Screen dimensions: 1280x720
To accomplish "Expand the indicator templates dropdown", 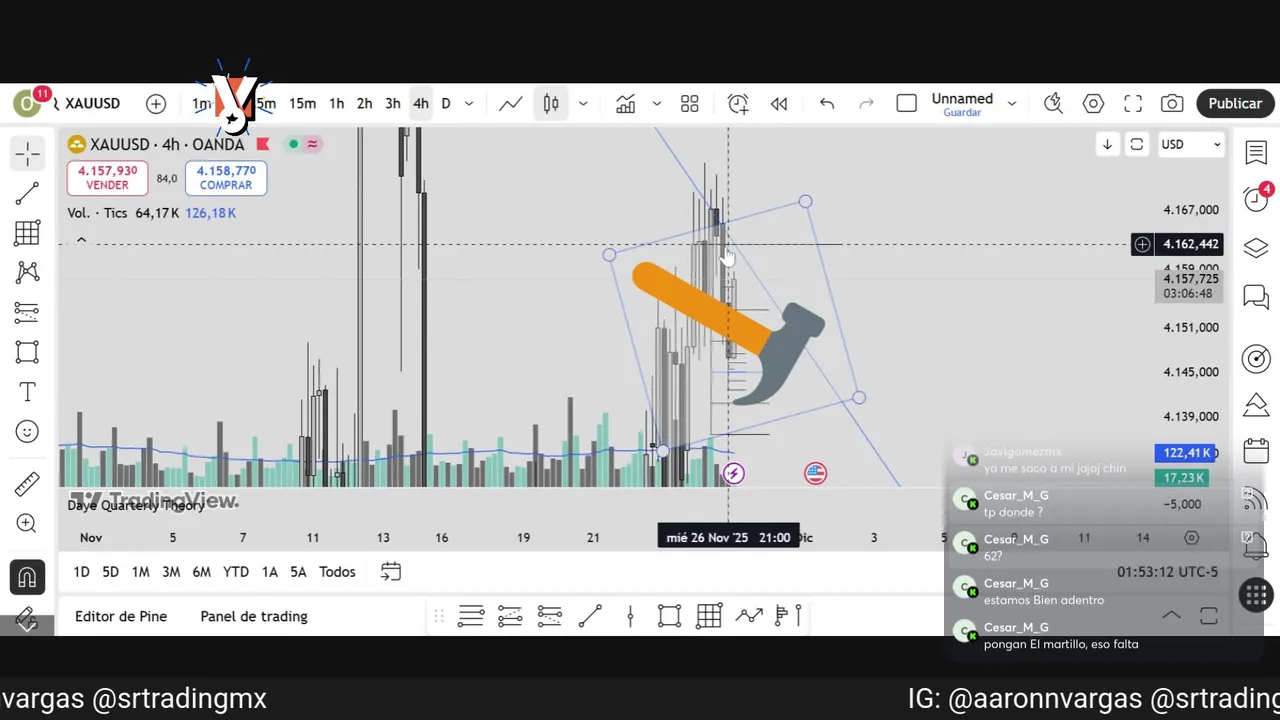I will tap(657, 103).
